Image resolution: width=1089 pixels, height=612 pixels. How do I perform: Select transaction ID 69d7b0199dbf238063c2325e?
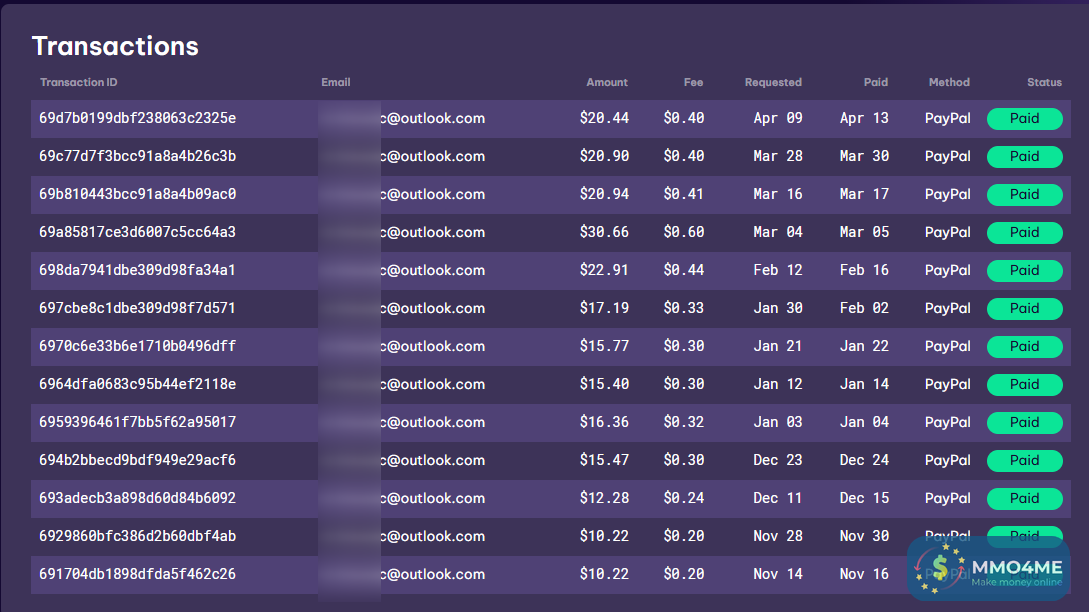138,118
